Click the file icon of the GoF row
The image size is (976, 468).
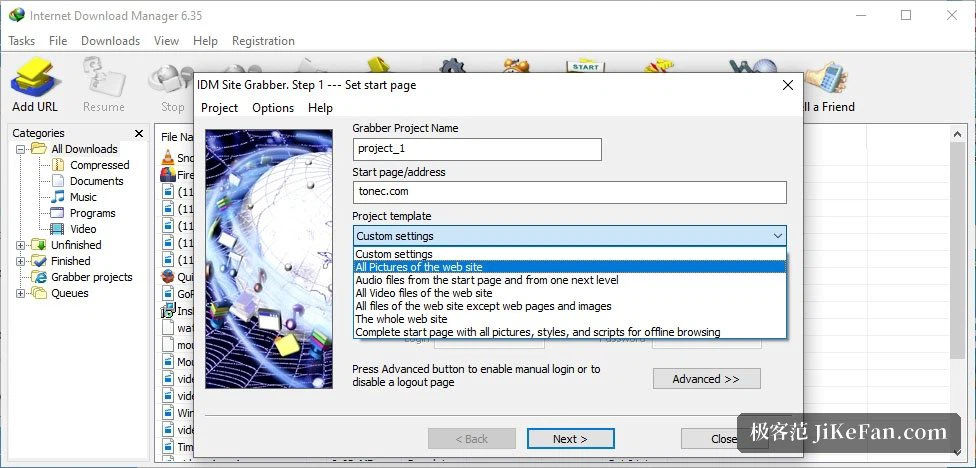[168, 293]
